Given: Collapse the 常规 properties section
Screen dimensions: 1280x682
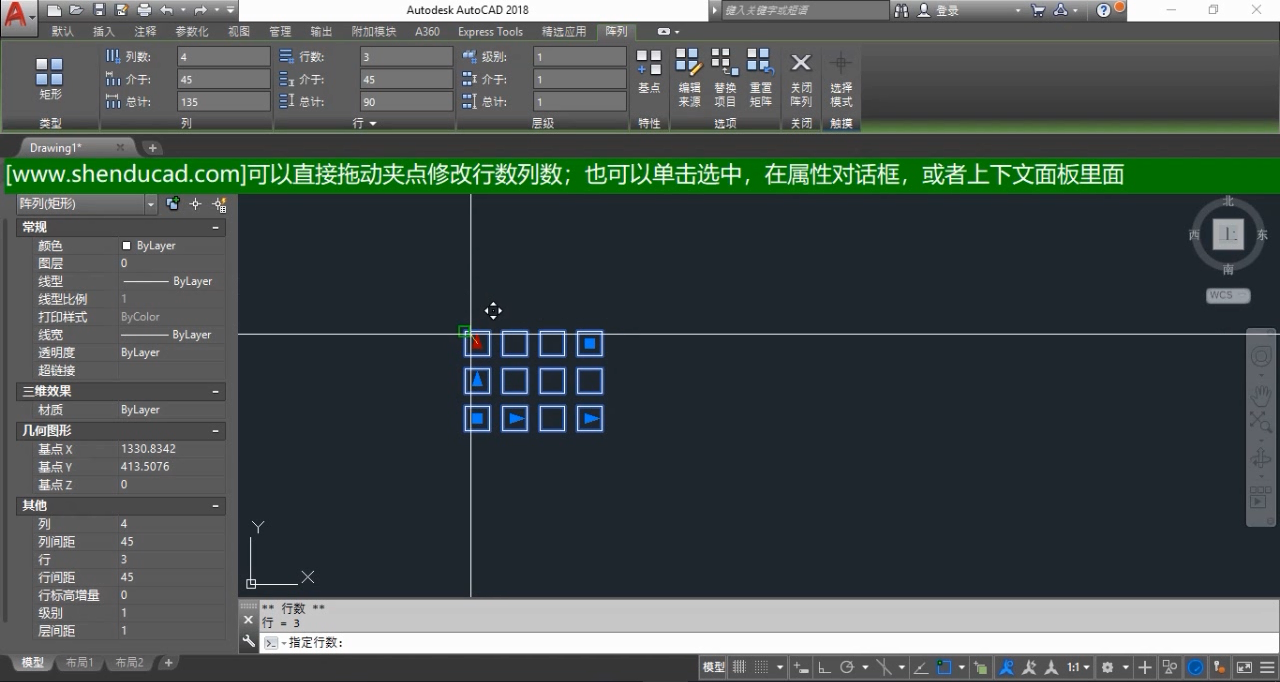Looking at the screenshot, I should [x=216, y=227].
